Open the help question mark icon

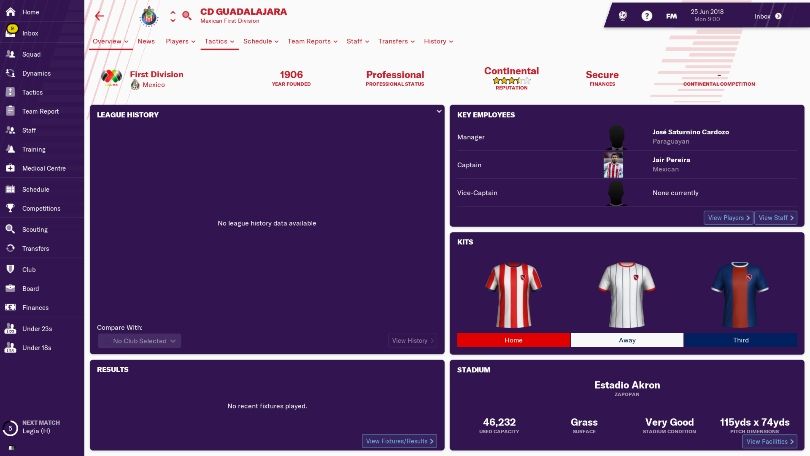click(646, 16)
